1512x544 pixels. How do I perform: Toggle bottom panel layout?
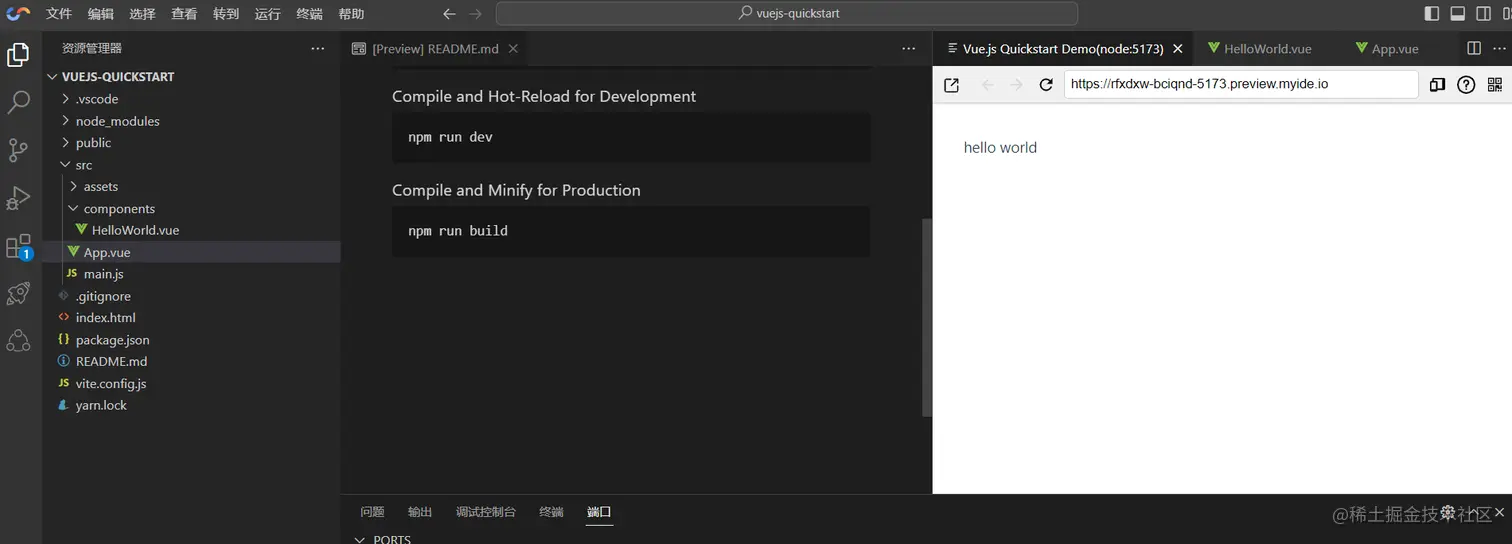click(1458, 14)
